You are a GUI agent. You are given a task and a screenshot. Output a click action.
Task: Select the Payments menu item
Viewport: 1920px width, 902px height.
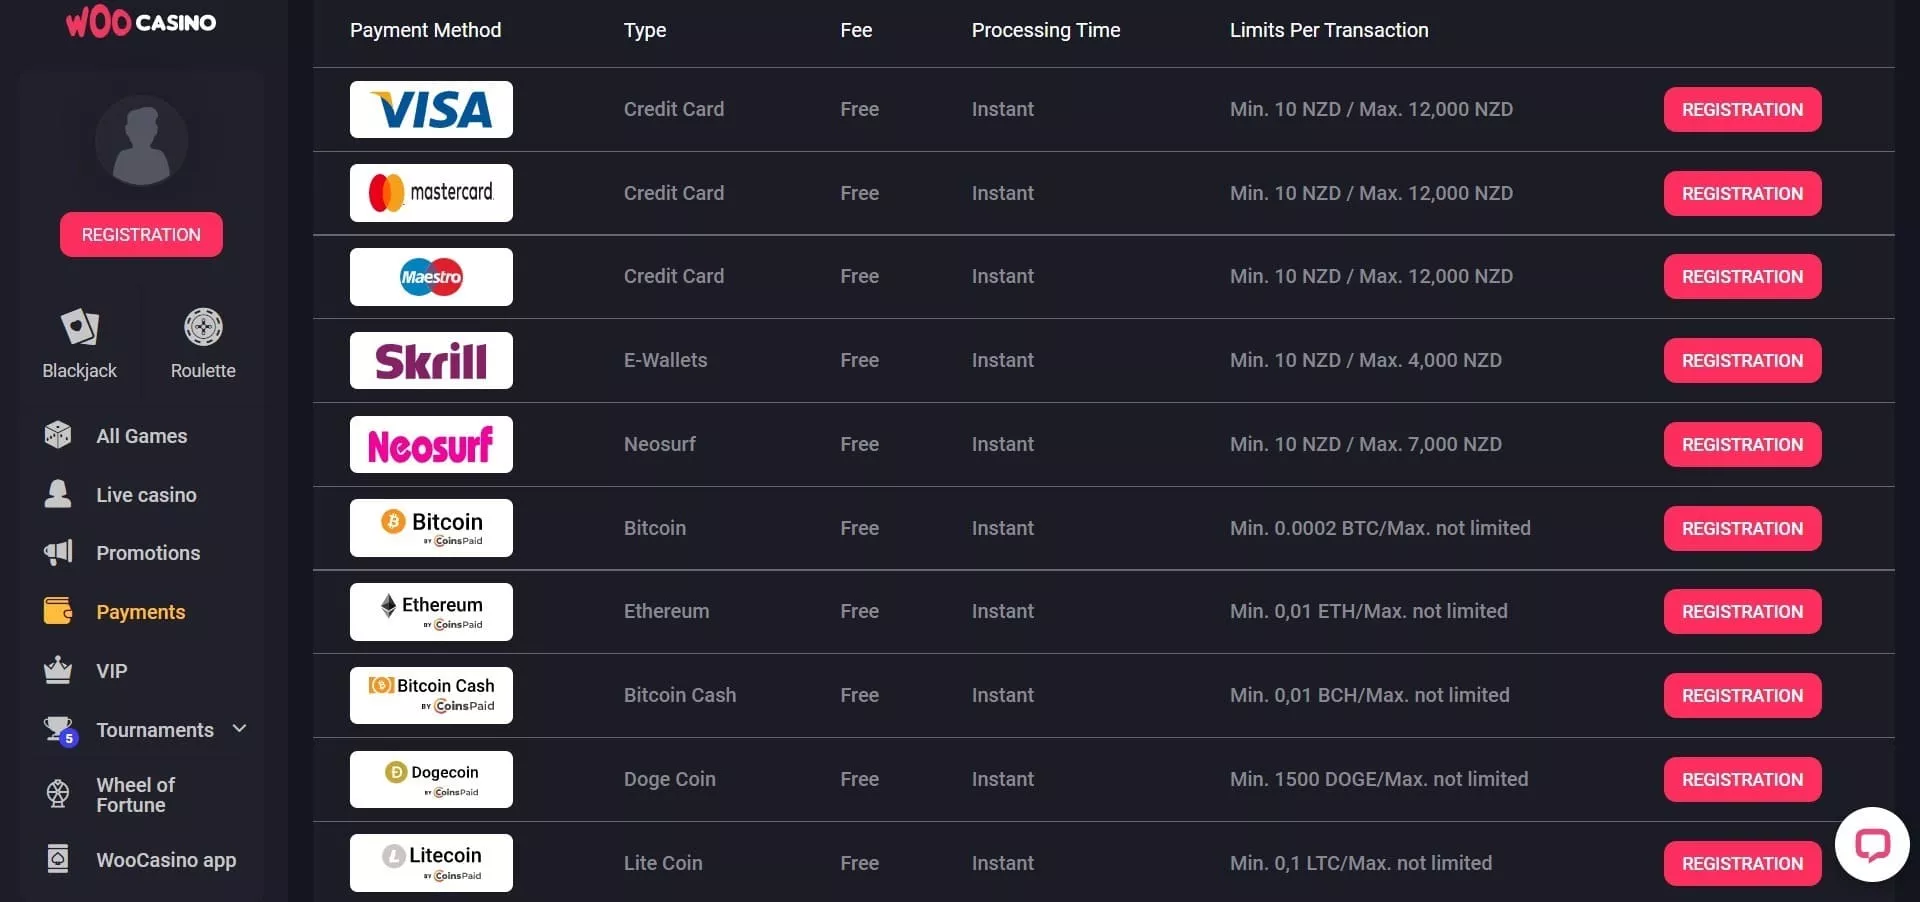click(x=140, y=612)
